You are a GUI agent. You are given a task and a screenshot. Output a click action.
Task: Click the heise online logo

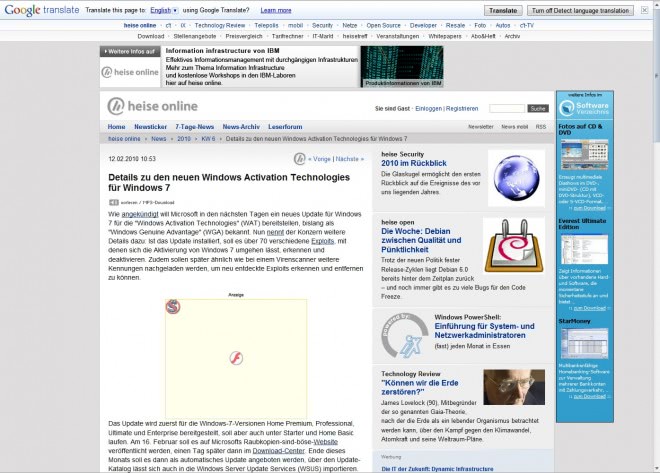pyautogui.click(x=152, y=107)
